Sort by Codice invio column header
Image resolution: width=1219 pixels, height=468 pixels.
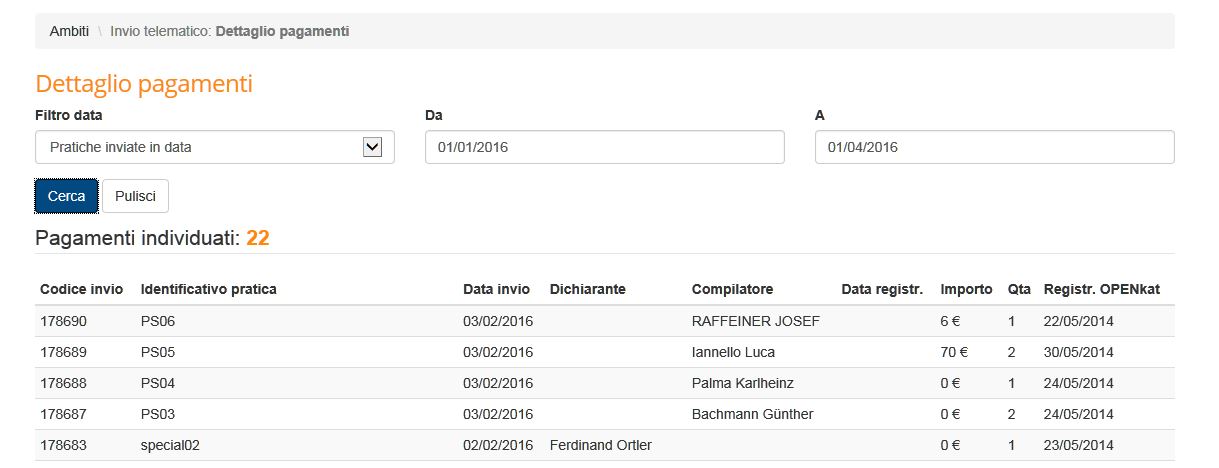pos(82,289)
